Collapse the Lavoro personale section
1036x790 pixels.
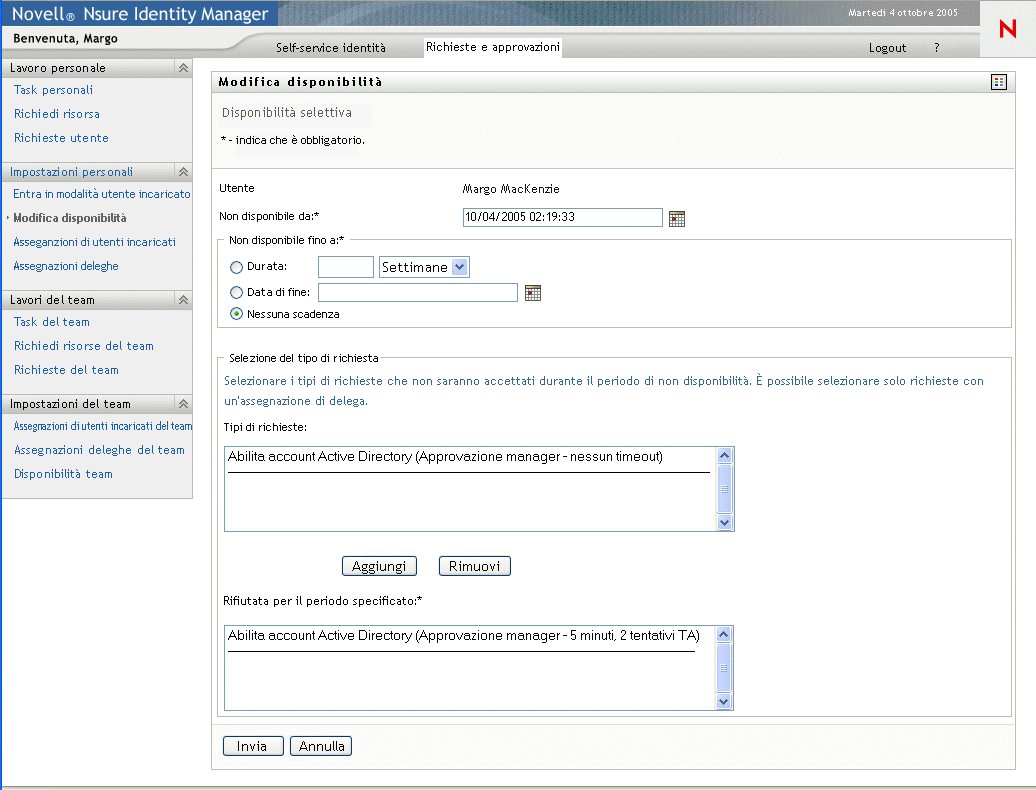coord(183,68)
